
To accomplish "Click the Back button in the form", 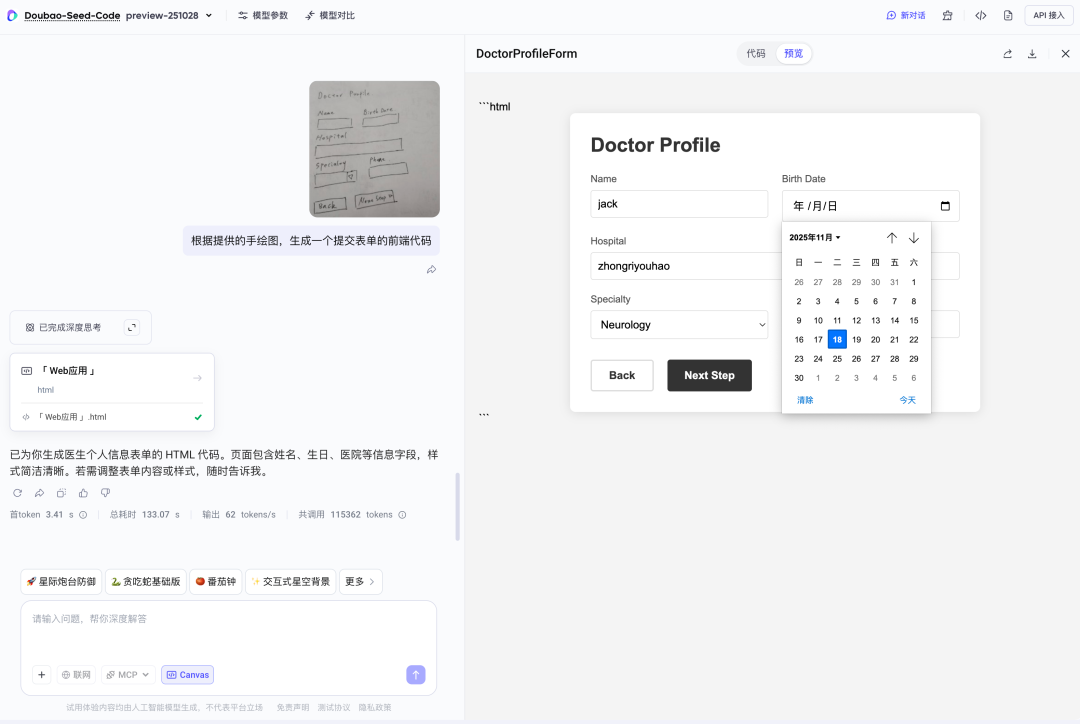I will click(622, 375).
